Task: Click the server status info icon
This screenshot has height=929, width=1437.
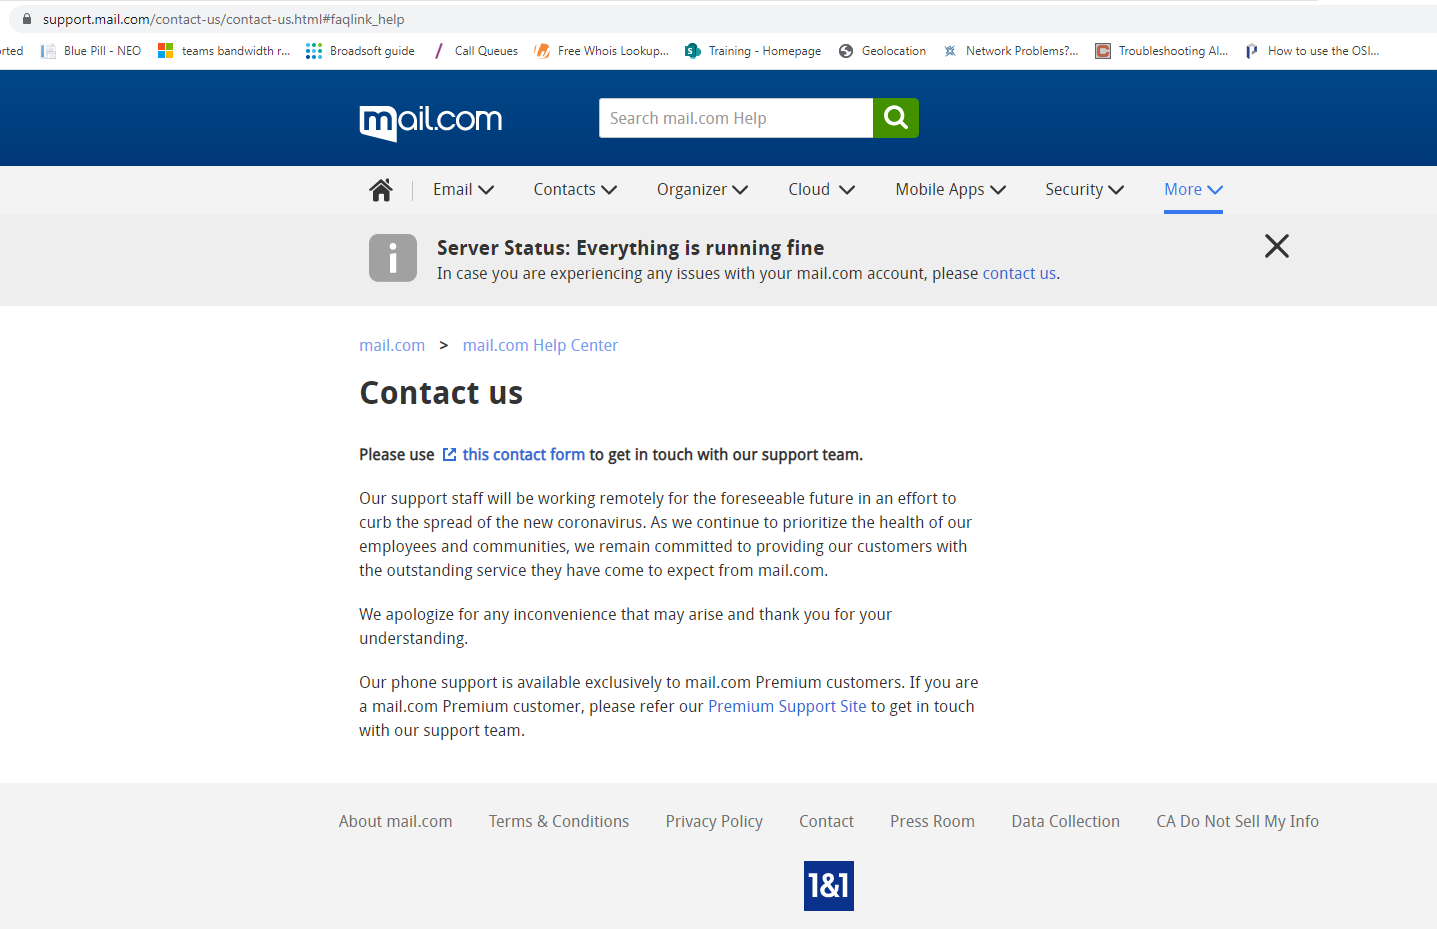Action: click(x=393, y=258)
